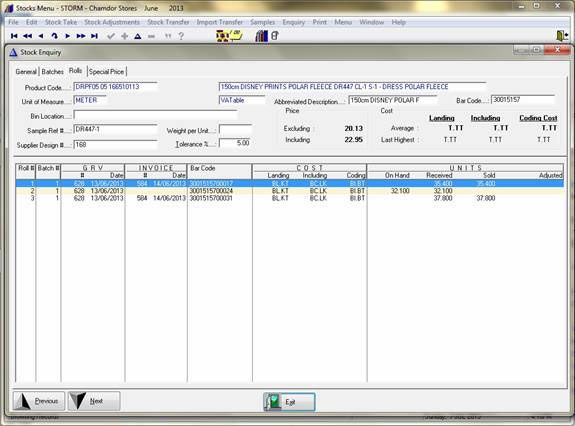Click the Adjusted column header

550,175
